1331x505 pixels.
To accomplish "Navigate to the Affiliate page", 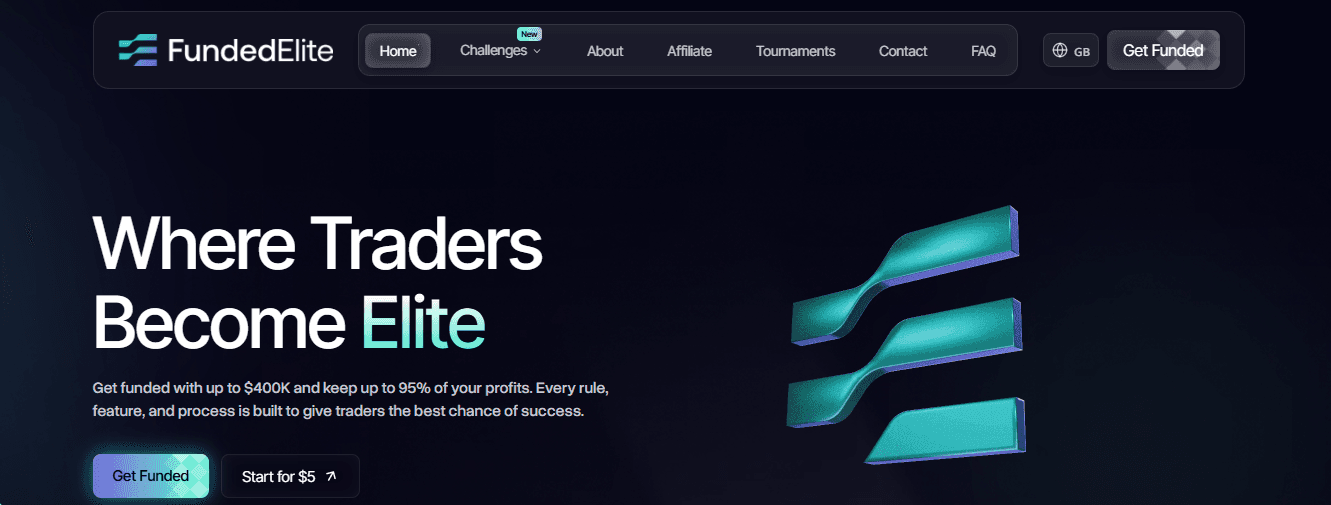I will [690, 51].
